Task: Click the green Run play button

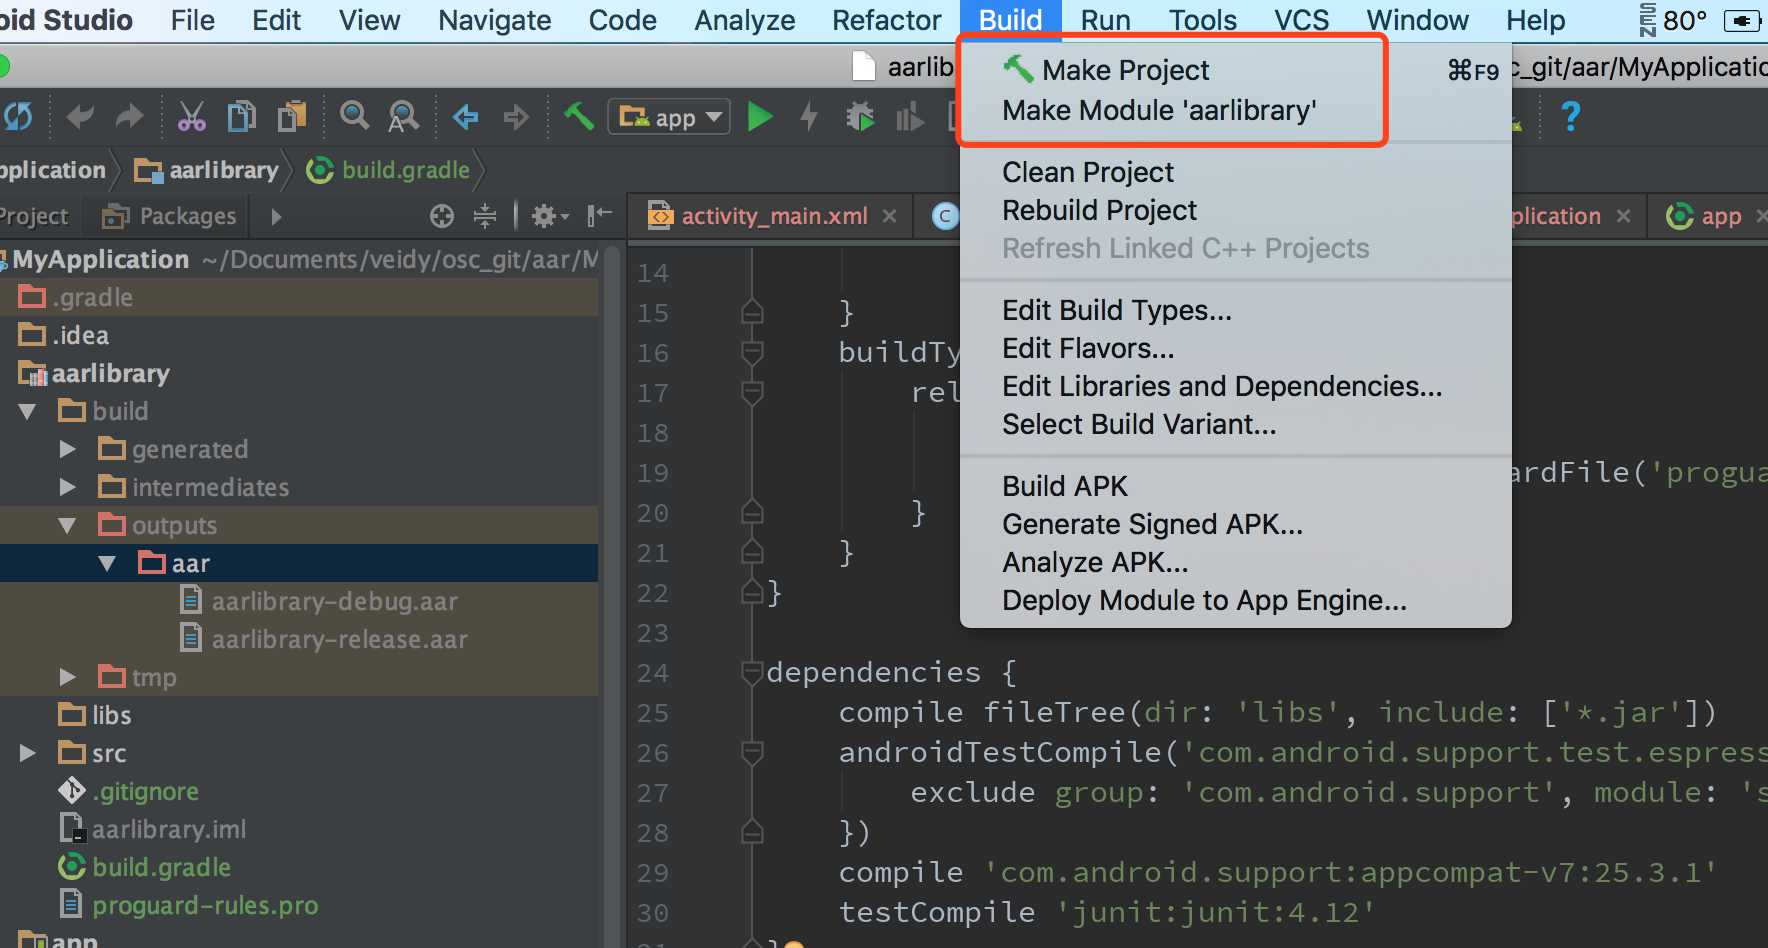Action: point(760,117)
